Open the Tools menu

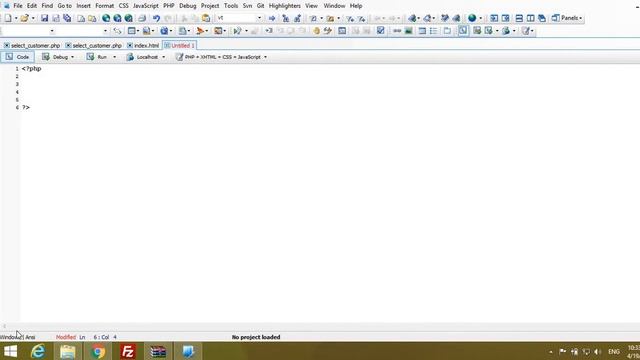click(x=231, y=6)
